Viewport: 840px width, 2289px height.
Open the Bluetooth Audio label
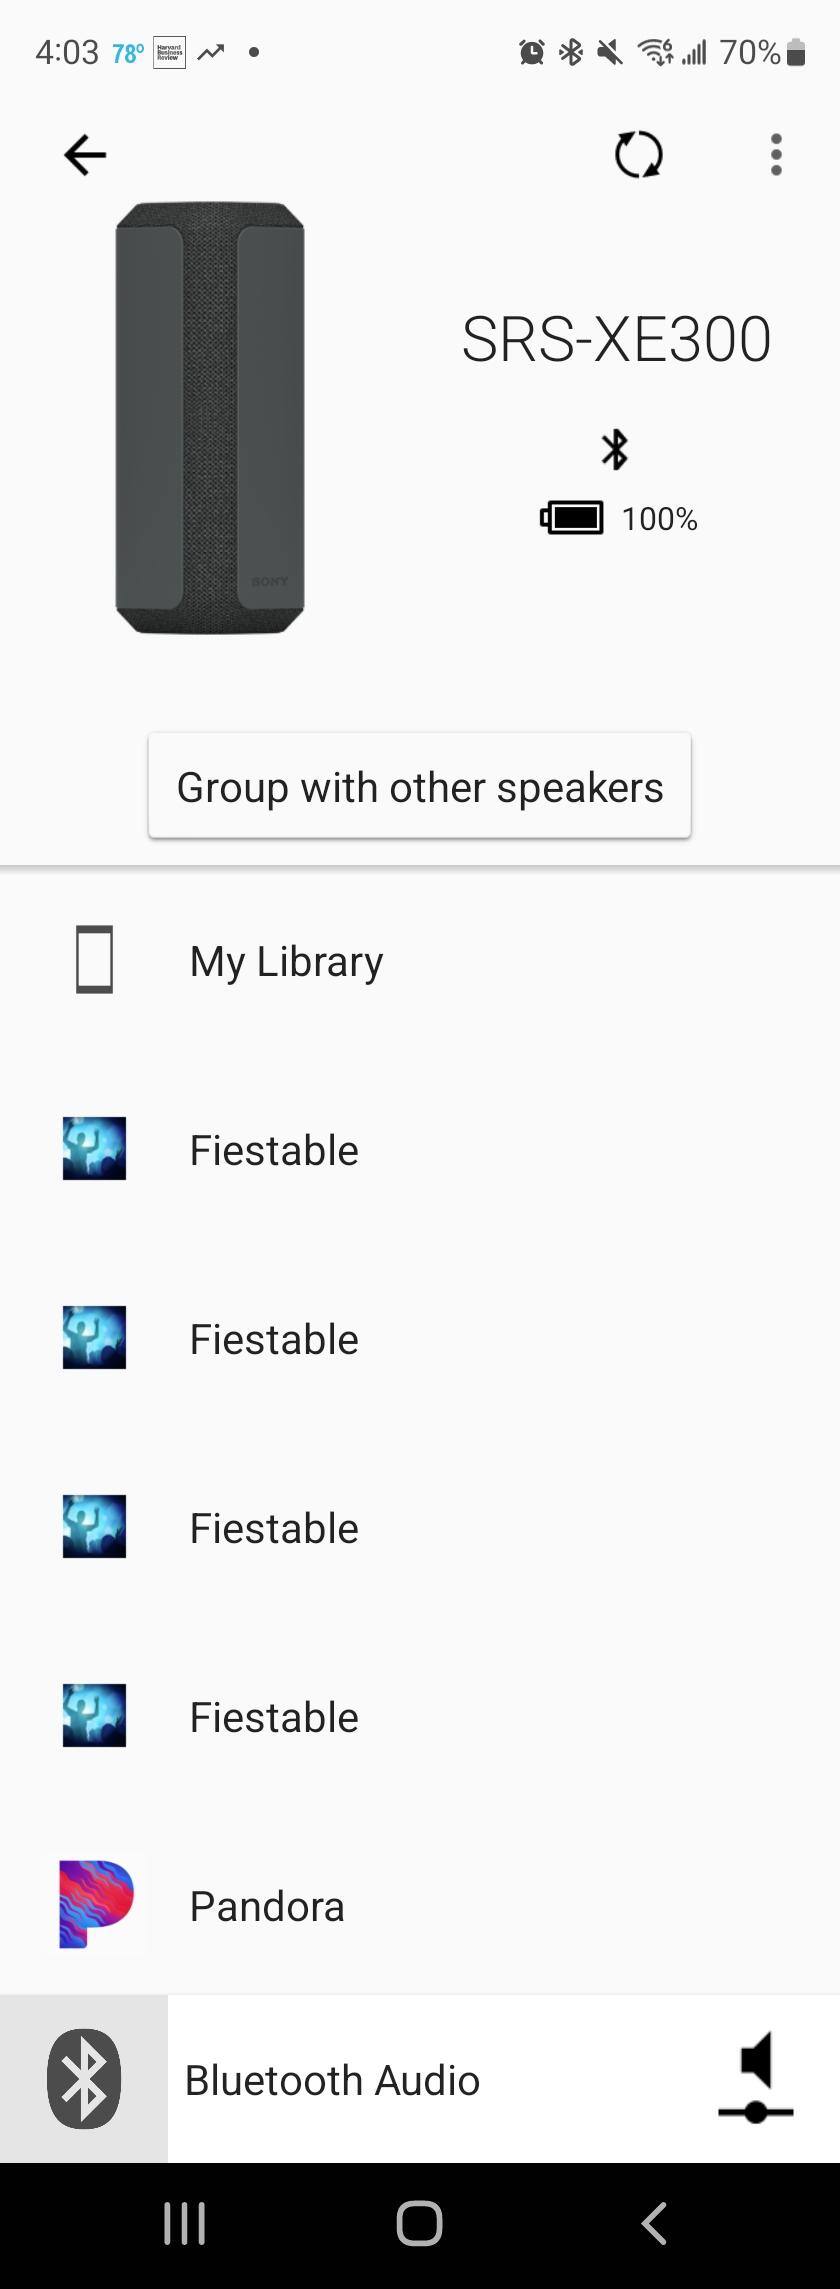(332, 2081)
